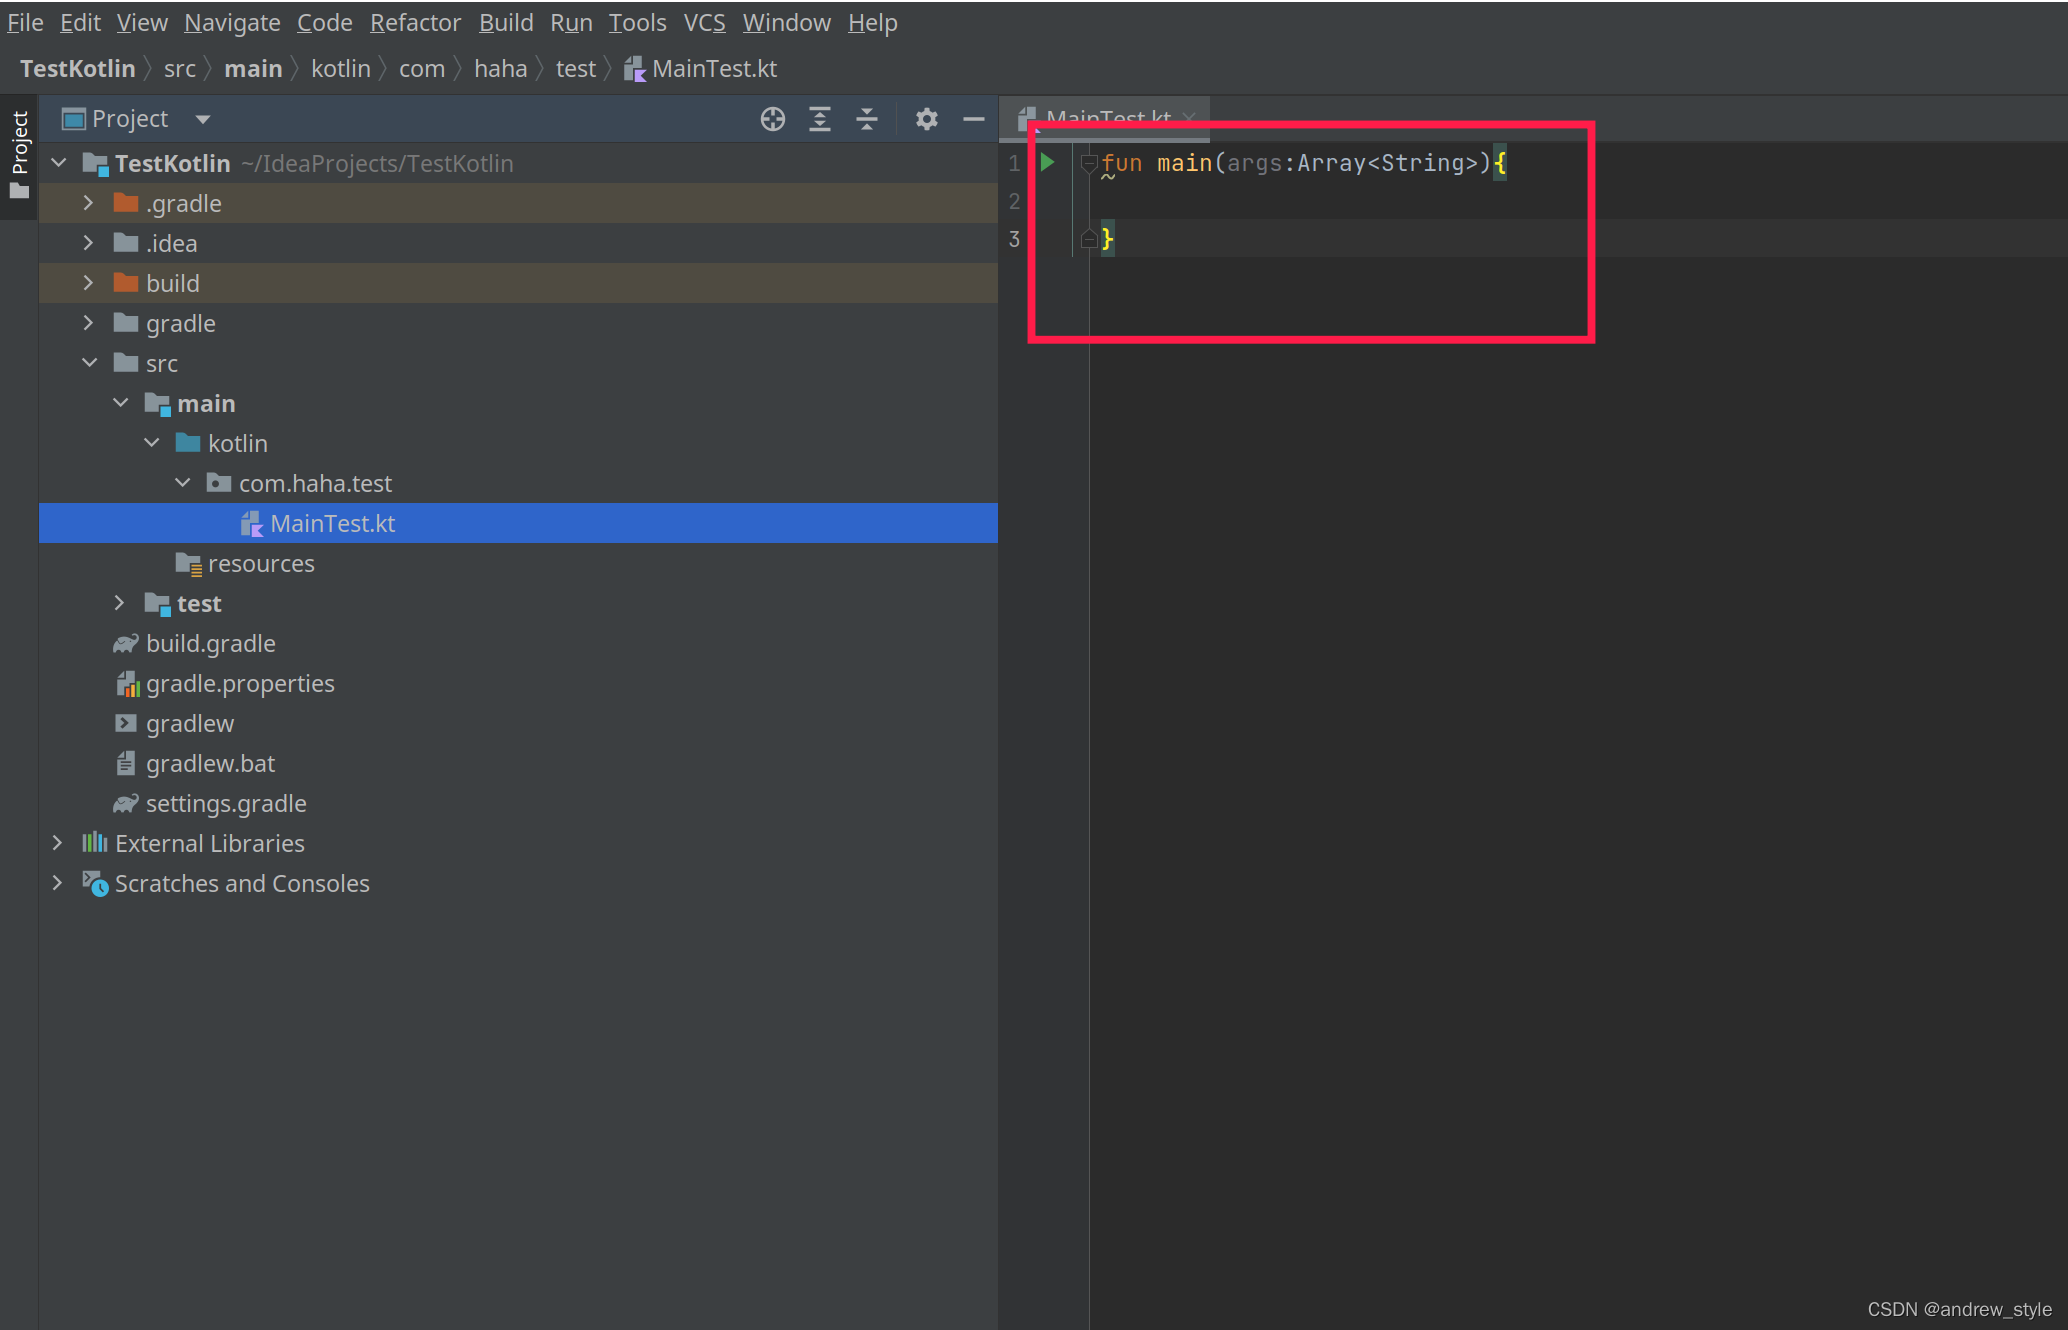Open the Refactor menu

[x=415, y=22]
